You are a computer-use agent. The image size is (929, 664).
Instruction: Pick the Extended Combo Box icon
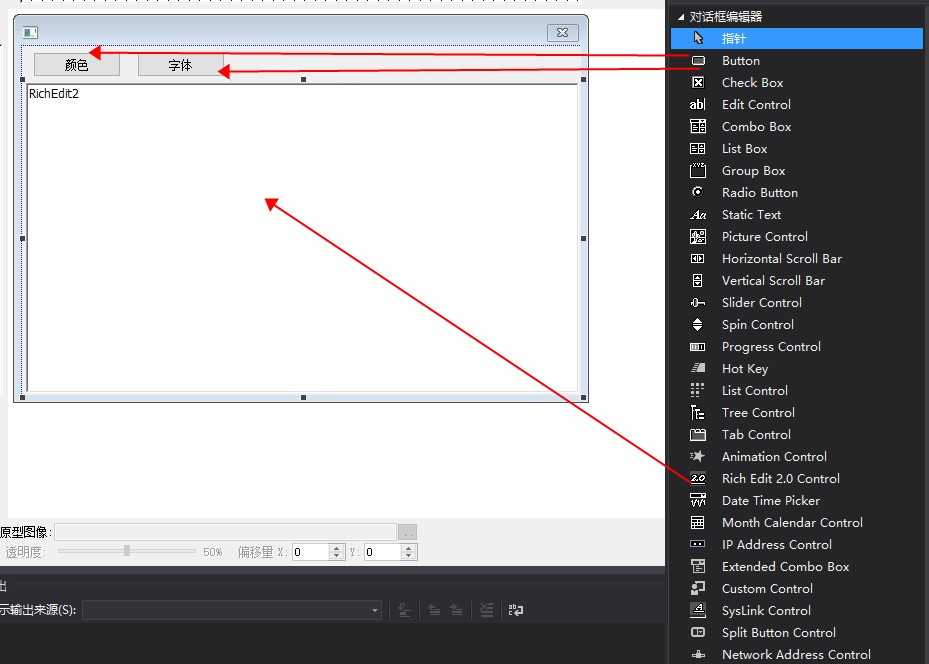coord(698,566)
